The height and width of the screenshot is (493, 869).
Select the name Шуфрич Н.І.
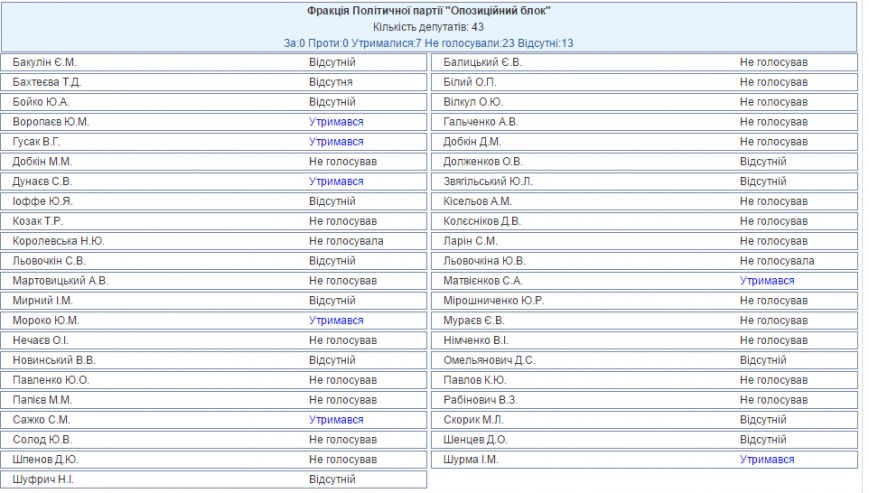(43, 480)
